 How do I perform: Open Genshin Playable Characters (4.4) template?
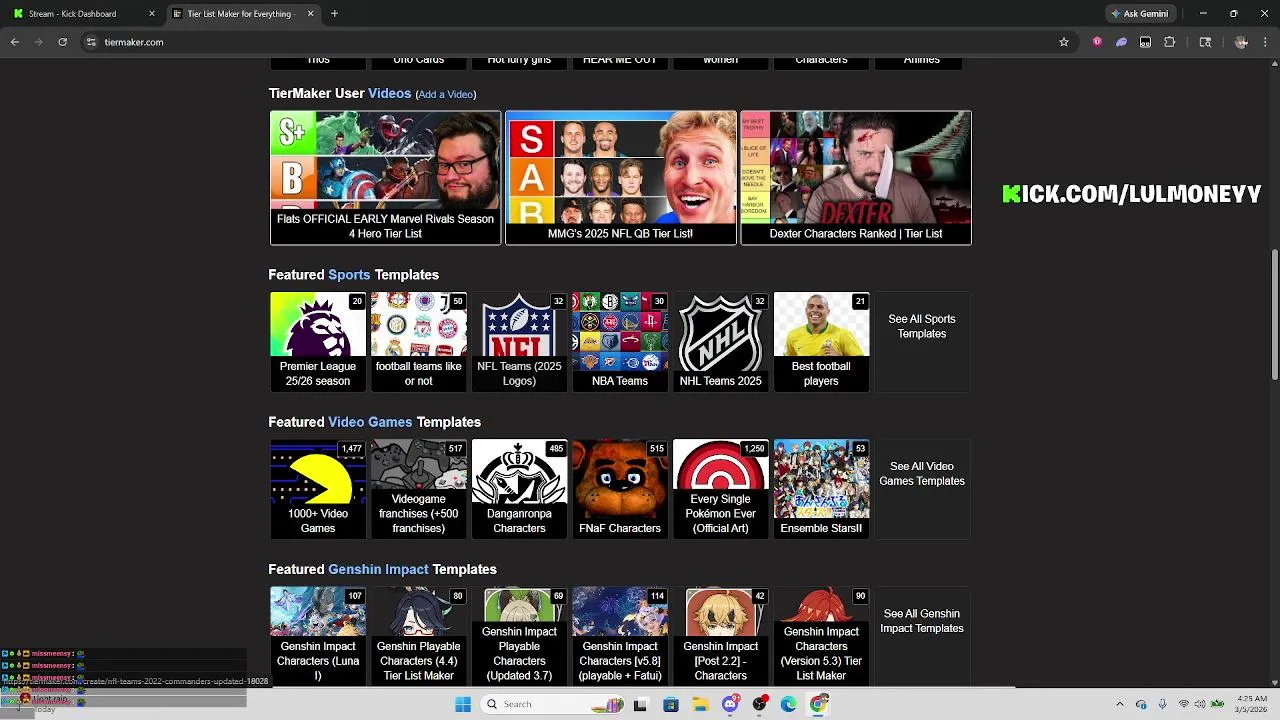(418, 636)
